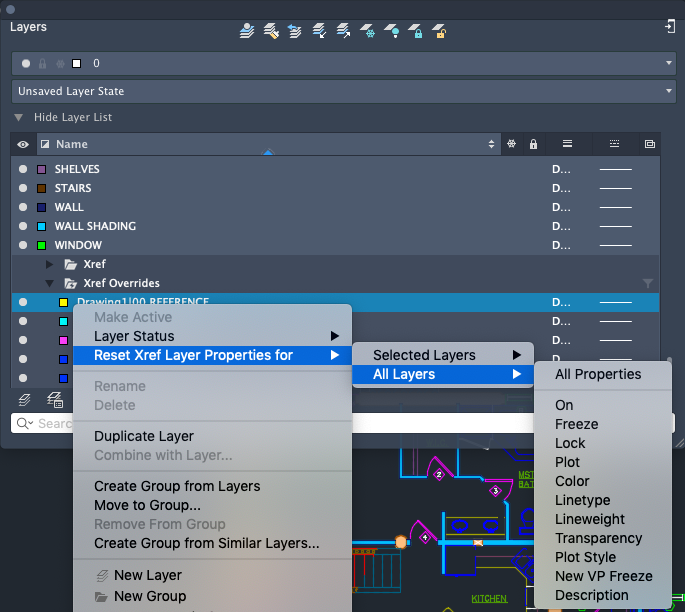Click the Layer Off lightbulb toolbar icon
Image resolution: width=685 pixels, height=612 pixels.
pos(392,31)
